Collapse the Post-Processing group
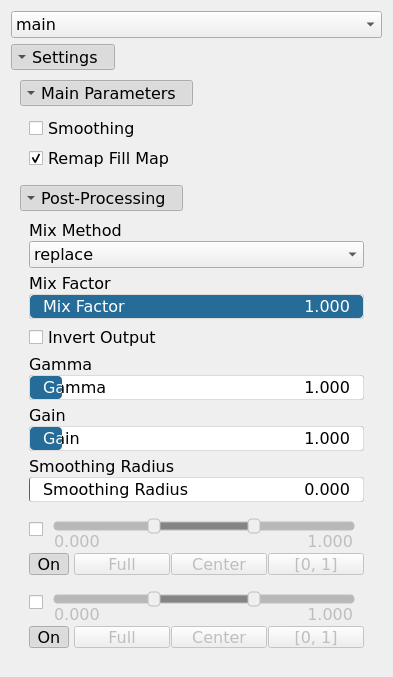The image size is (393, 677). tap(101, 198)
